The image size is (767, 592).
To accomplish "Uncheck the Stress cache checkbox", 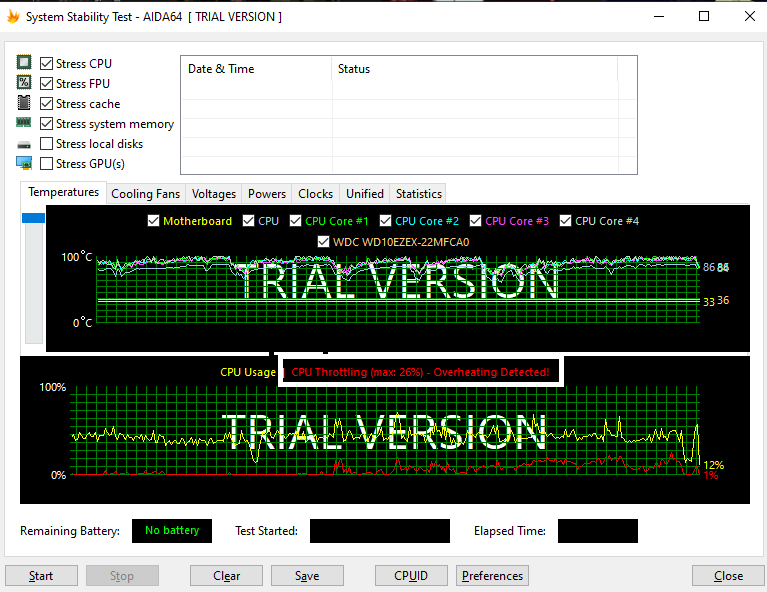I will point(46,104).
